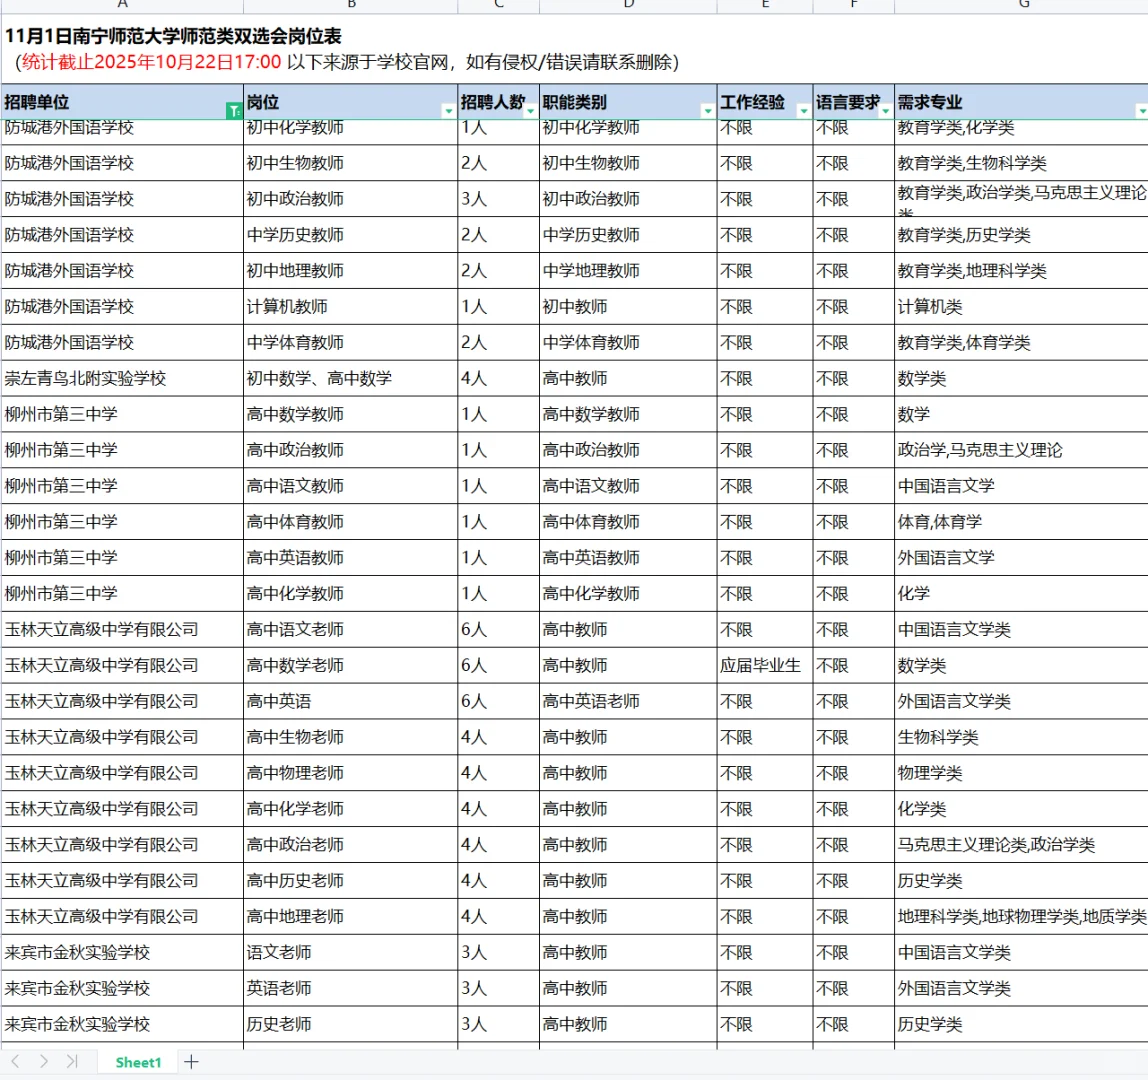The height and width of the screenshot is (1080, 1148).
Task: Select the 马克思主义理论类,政治学类 cell
Action: pos(1021,845)
